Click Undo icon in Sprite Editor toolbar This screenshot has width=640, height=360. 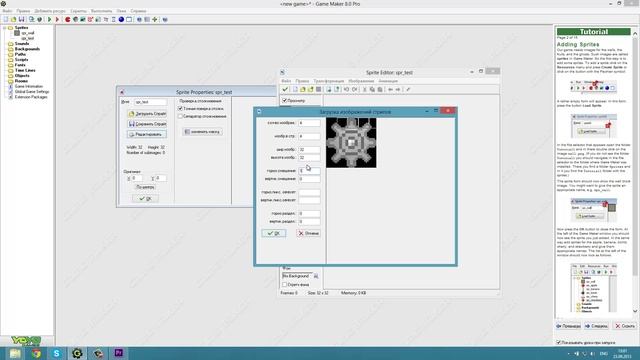tap(346, 89)
